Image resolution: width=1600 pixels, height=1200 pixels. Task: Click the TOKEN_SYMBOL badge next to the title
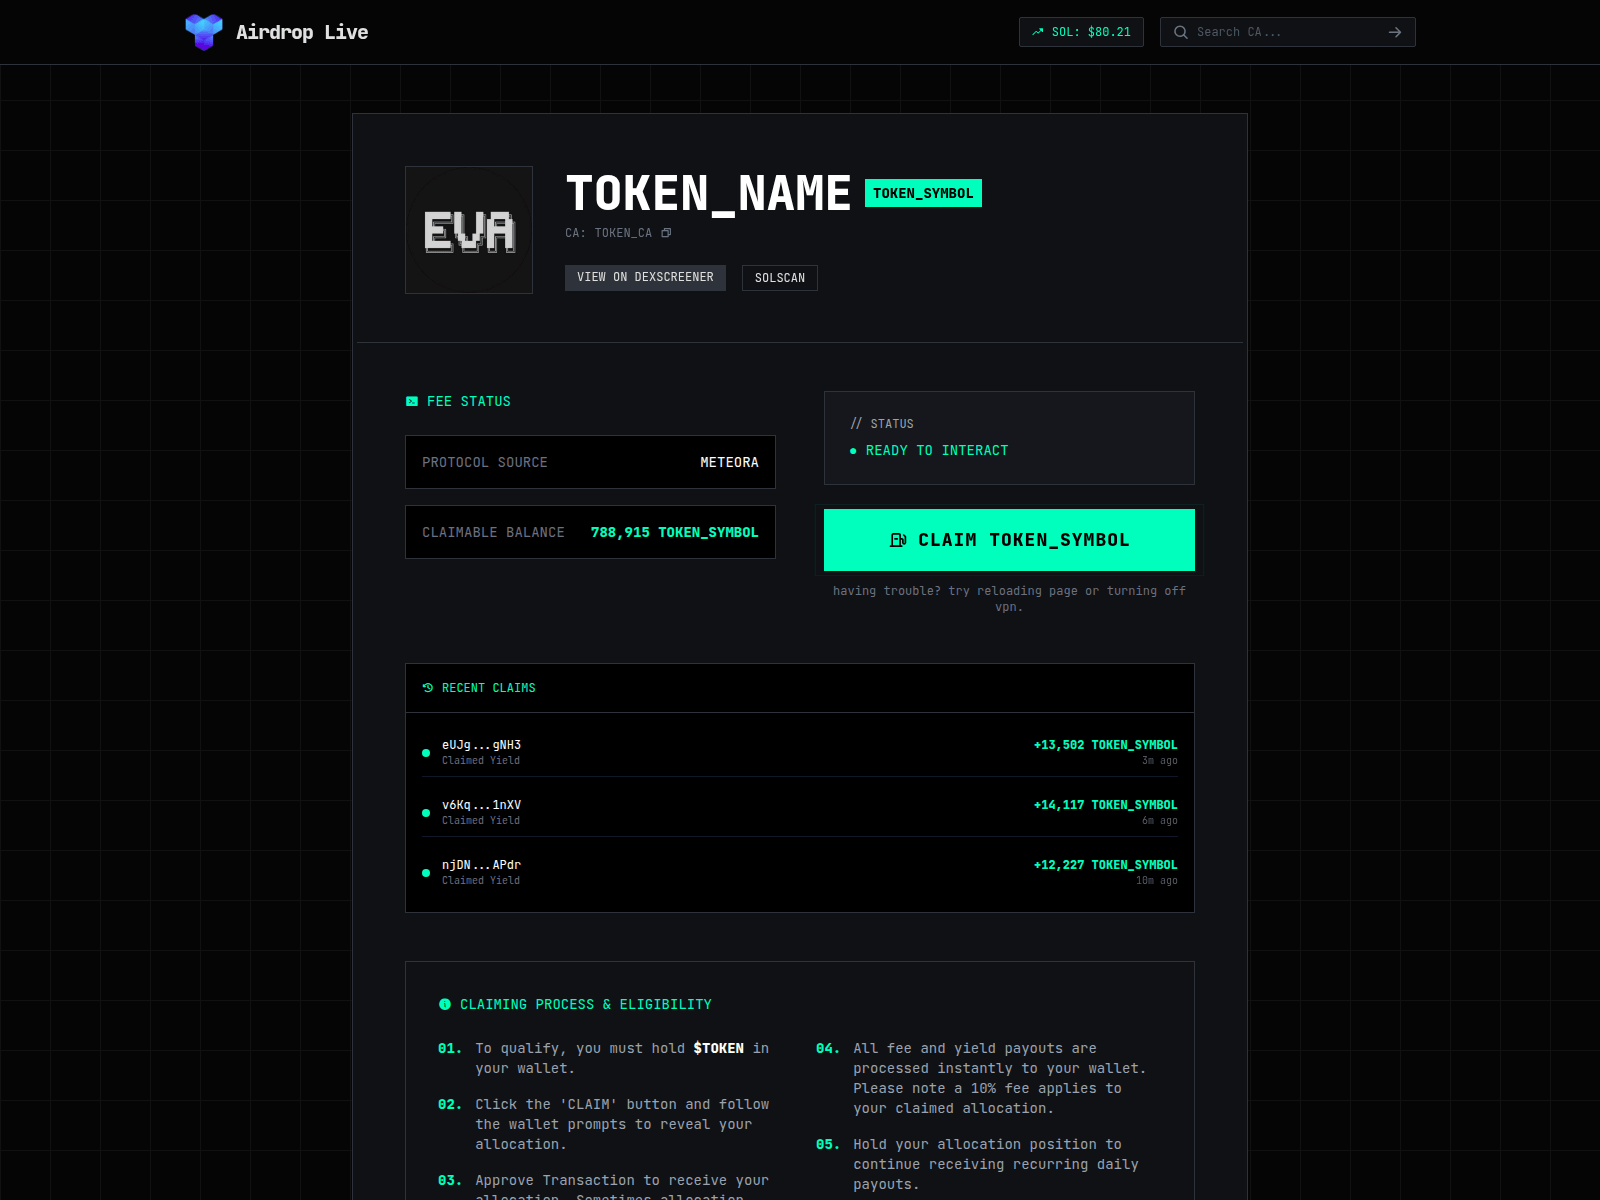pyautogui.click(x=922, y=192)
